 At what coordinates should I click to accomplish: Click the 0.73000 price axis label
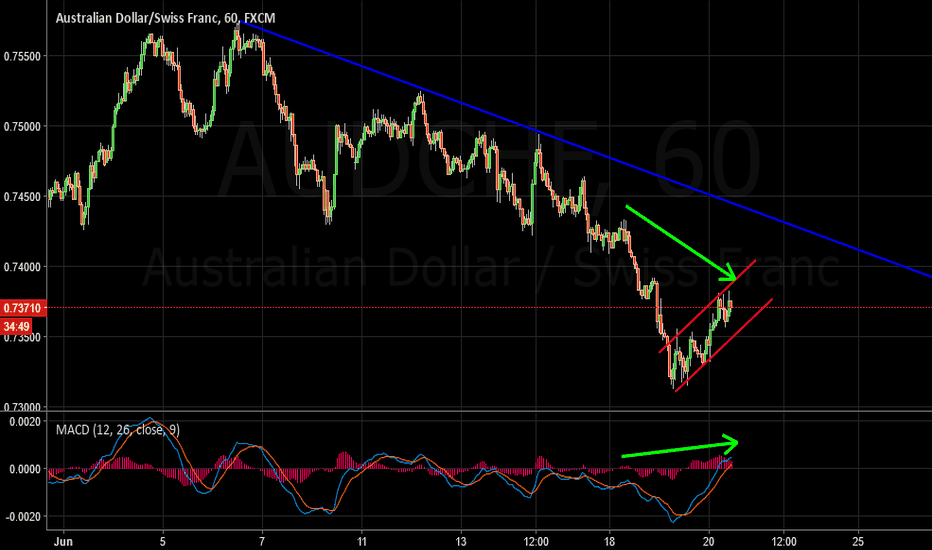(22, 407)
